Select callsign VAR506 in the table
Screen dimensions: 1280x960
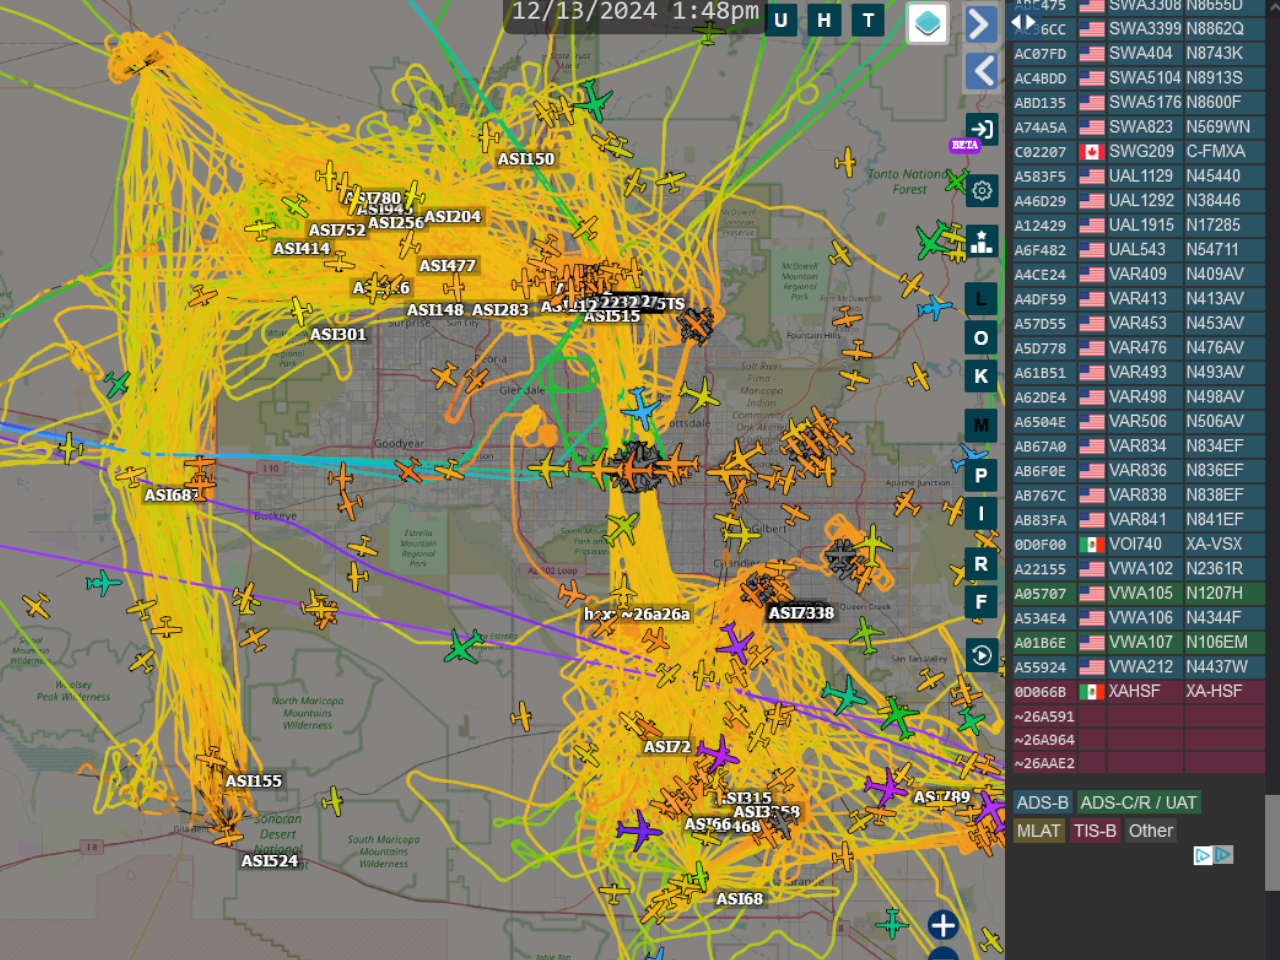(x=1138, y=421)
